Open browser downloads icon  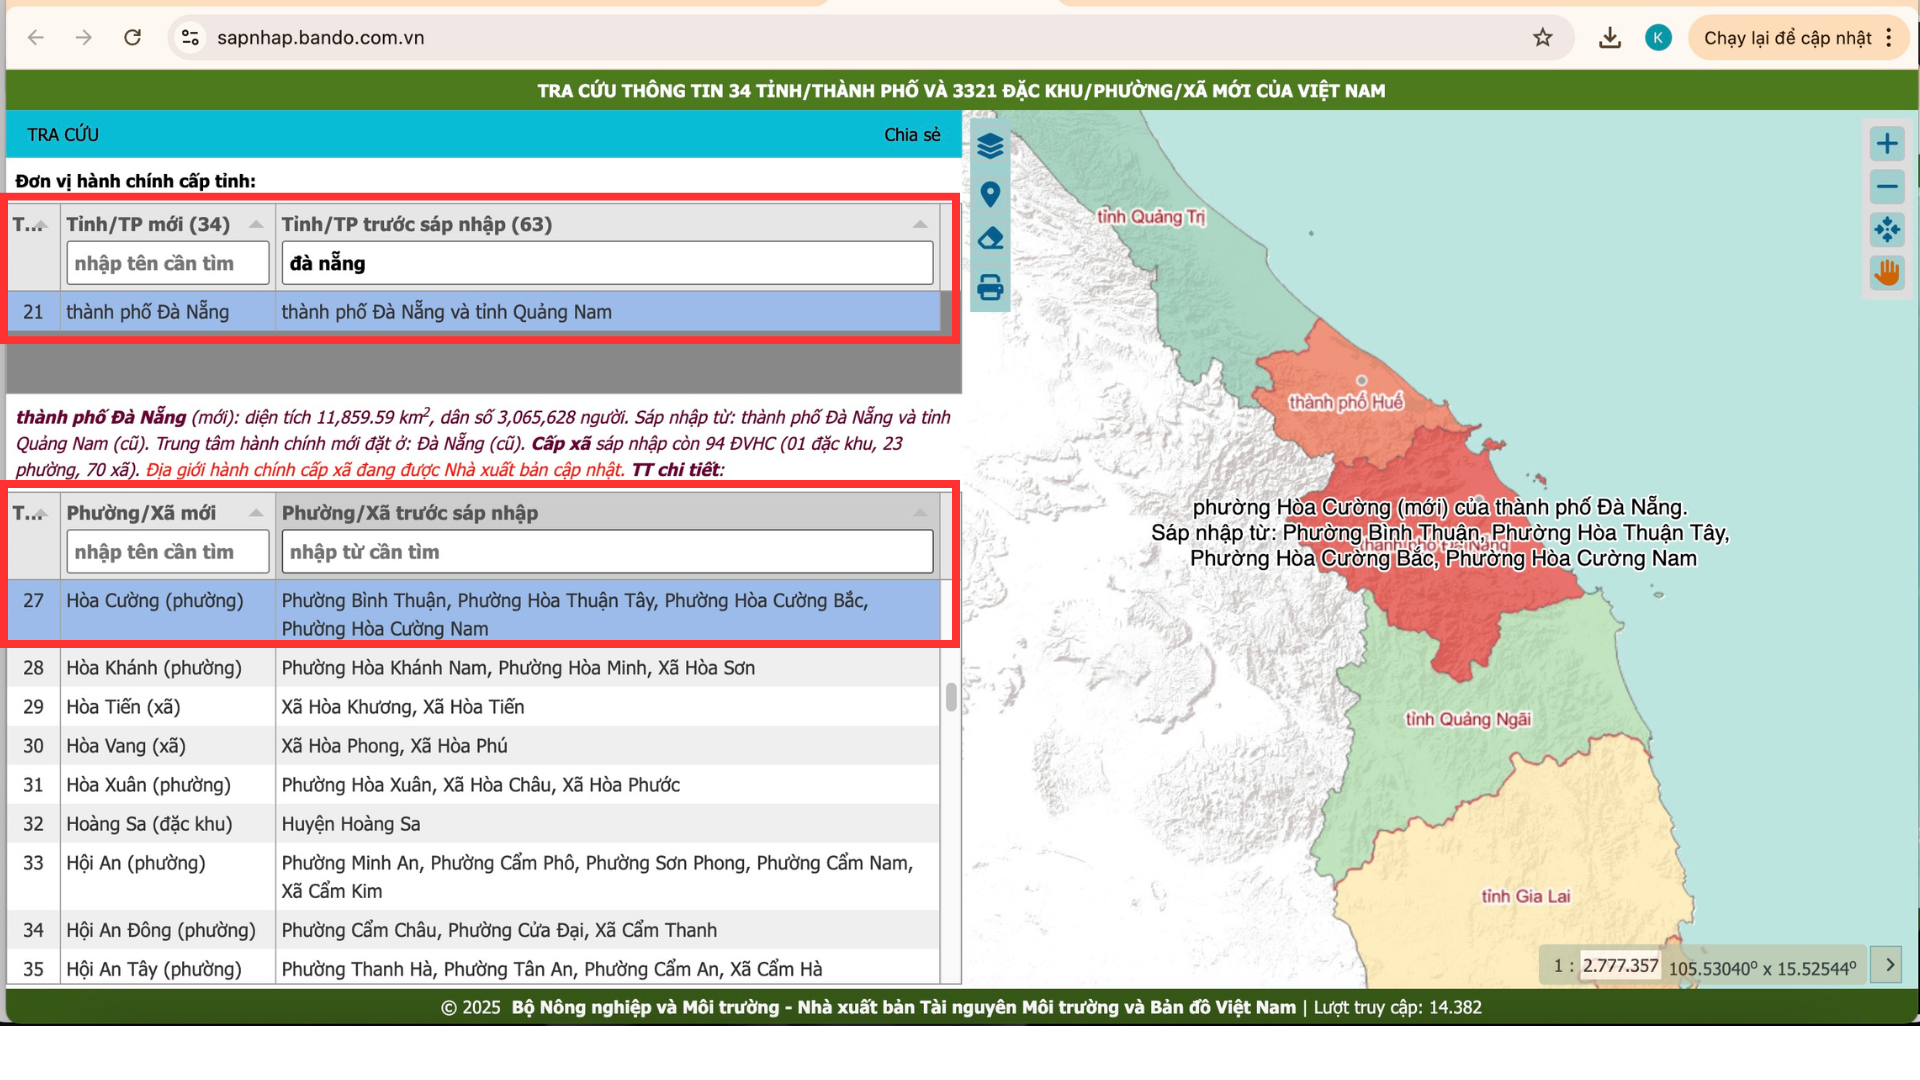coord(1609,38)
